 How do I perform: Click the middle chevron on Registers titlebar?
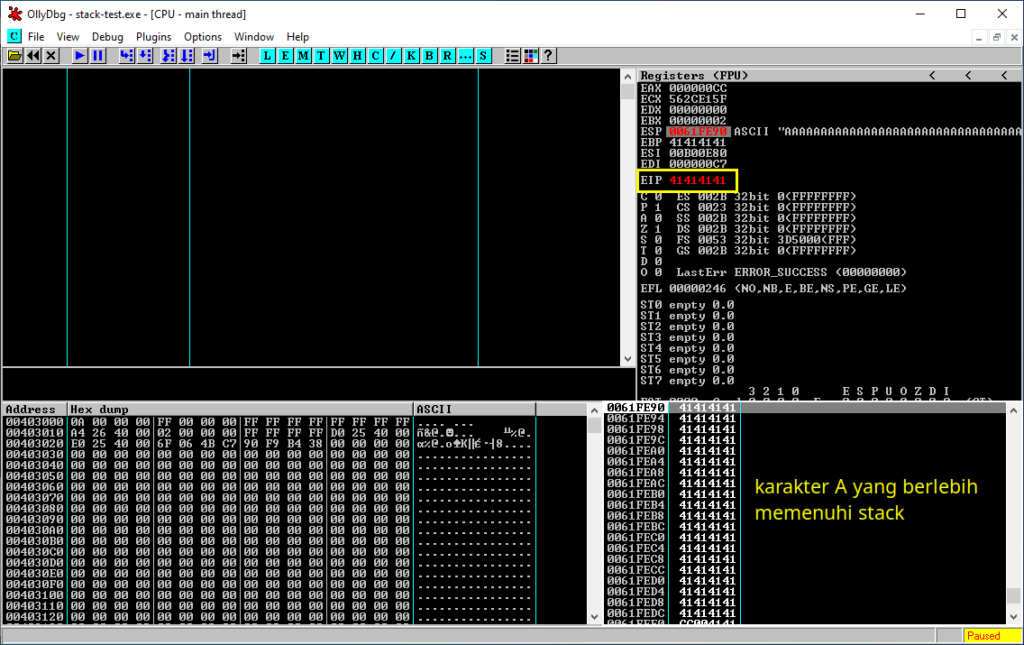click(966, 74)
